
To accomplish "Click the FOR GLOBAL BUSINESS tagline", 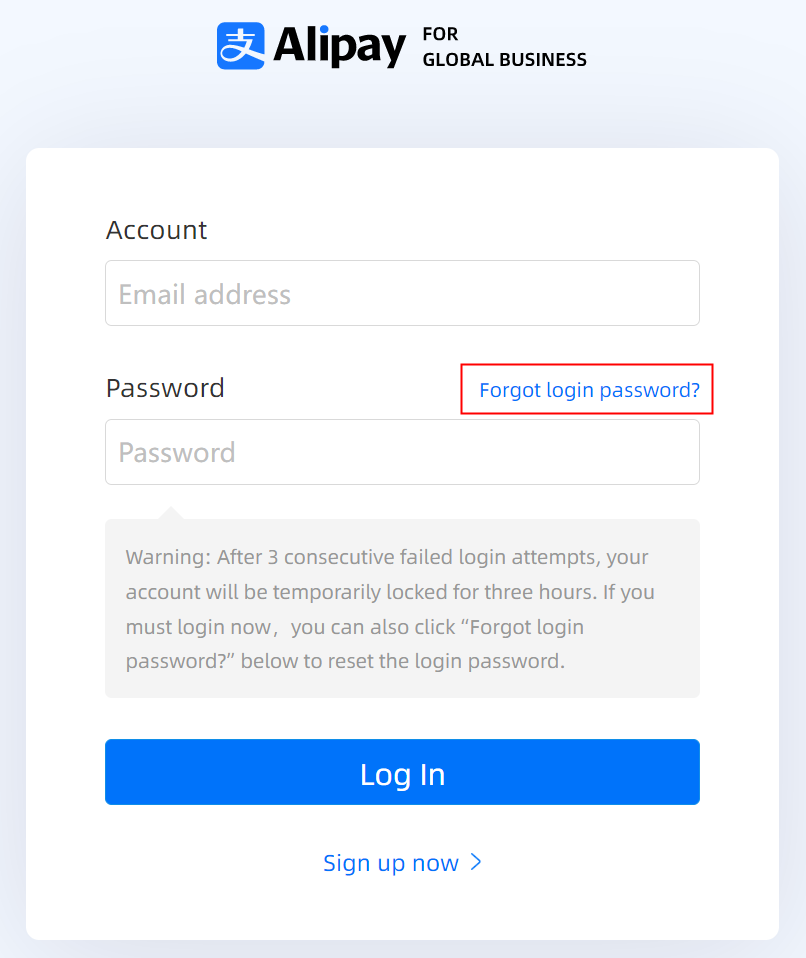I will pyautogui.click(x=504, y=47).
